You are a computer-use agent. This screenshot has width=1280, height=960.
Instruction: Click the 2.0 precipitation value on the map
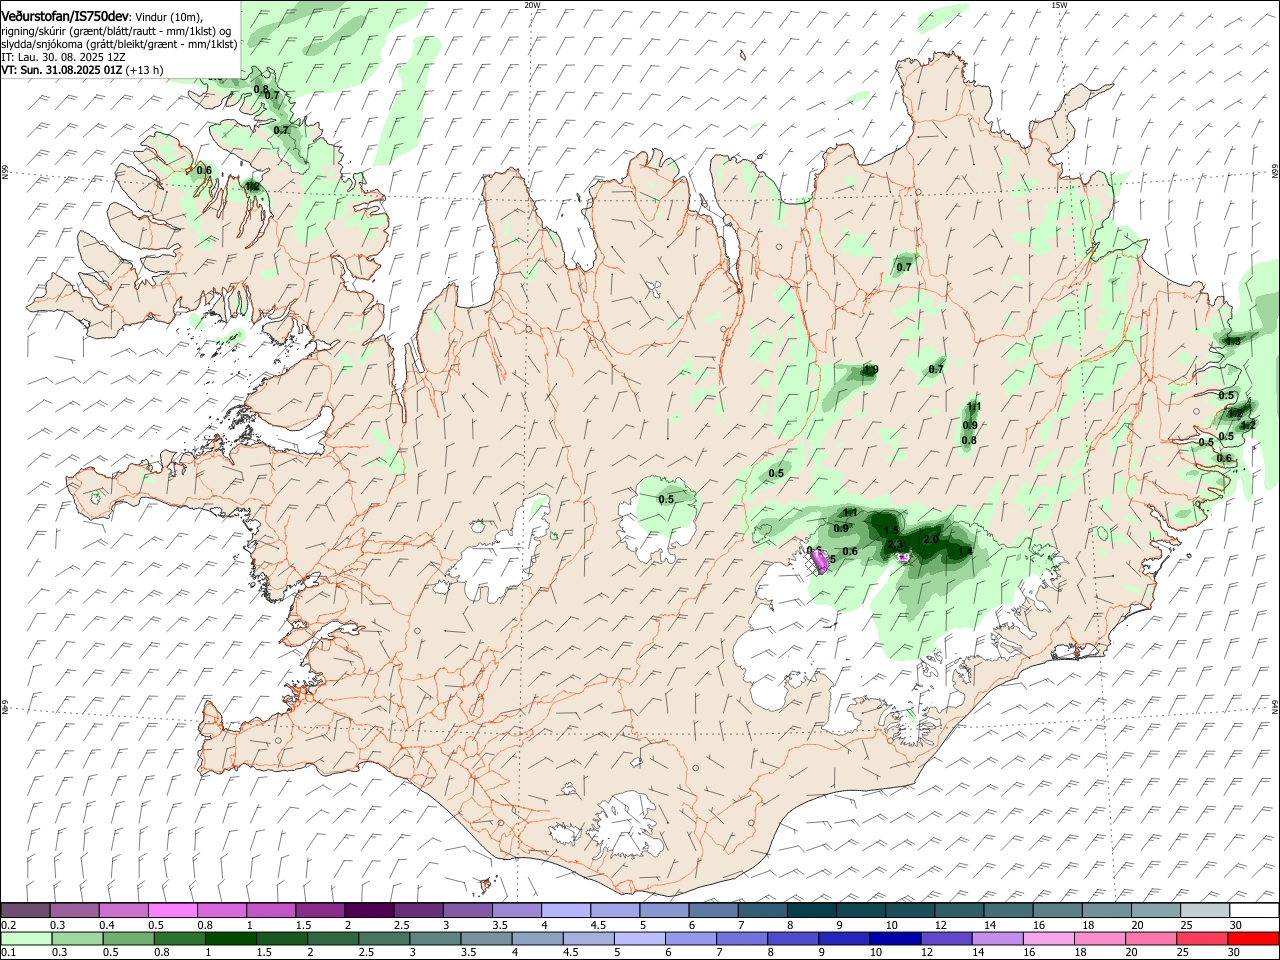(930, 539)
